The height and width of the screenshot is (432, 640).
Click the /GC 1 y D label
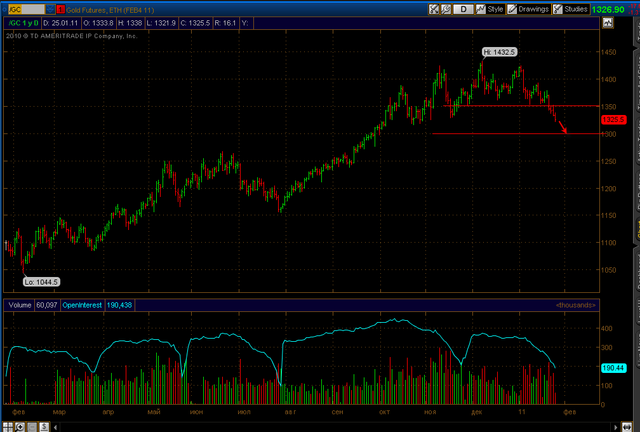click(x=23, y=23)
